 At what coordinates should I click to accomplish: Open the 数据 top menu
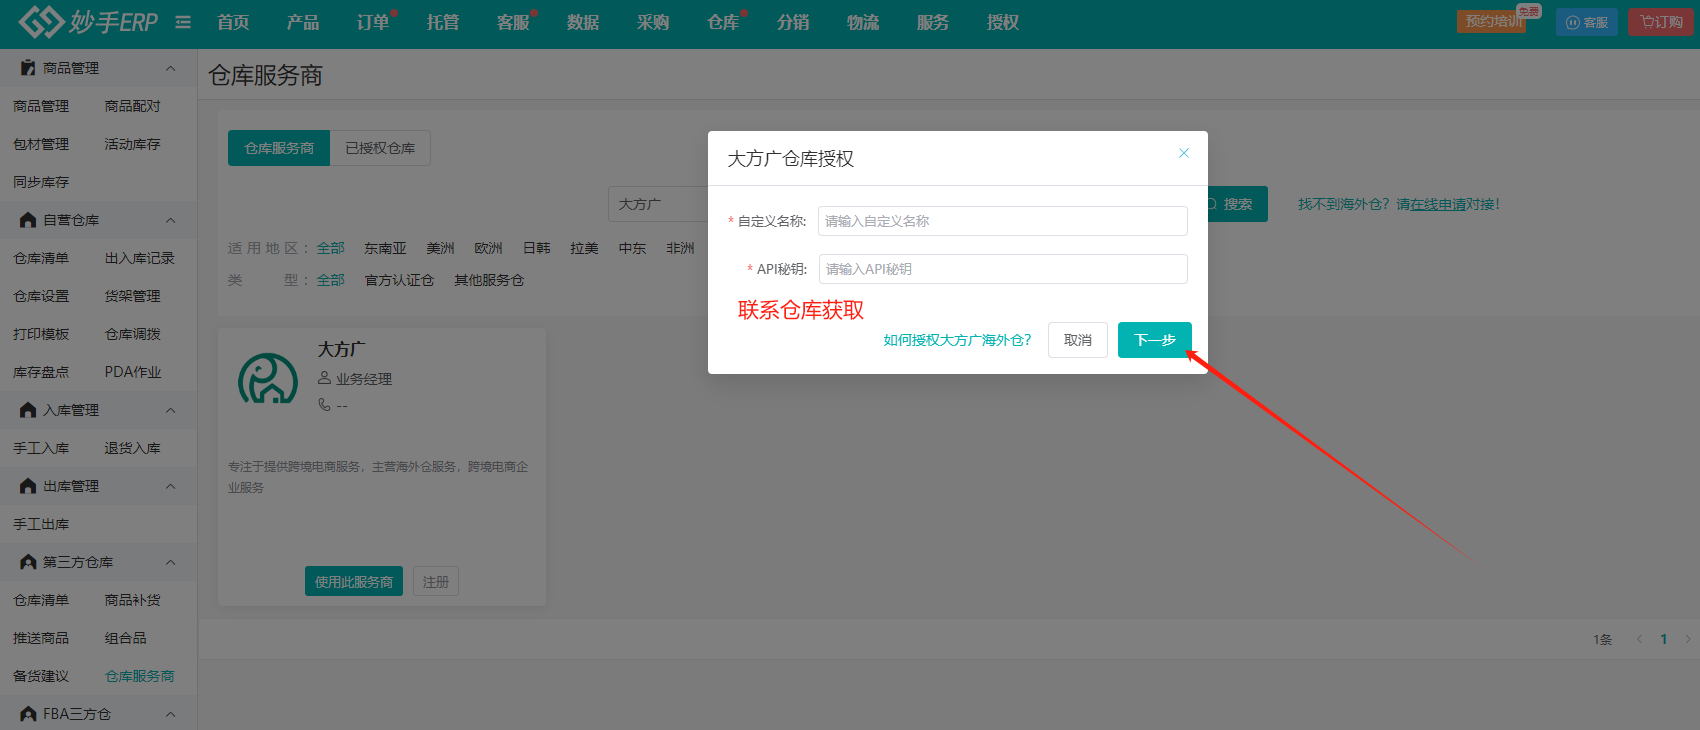tap(583, 22)
